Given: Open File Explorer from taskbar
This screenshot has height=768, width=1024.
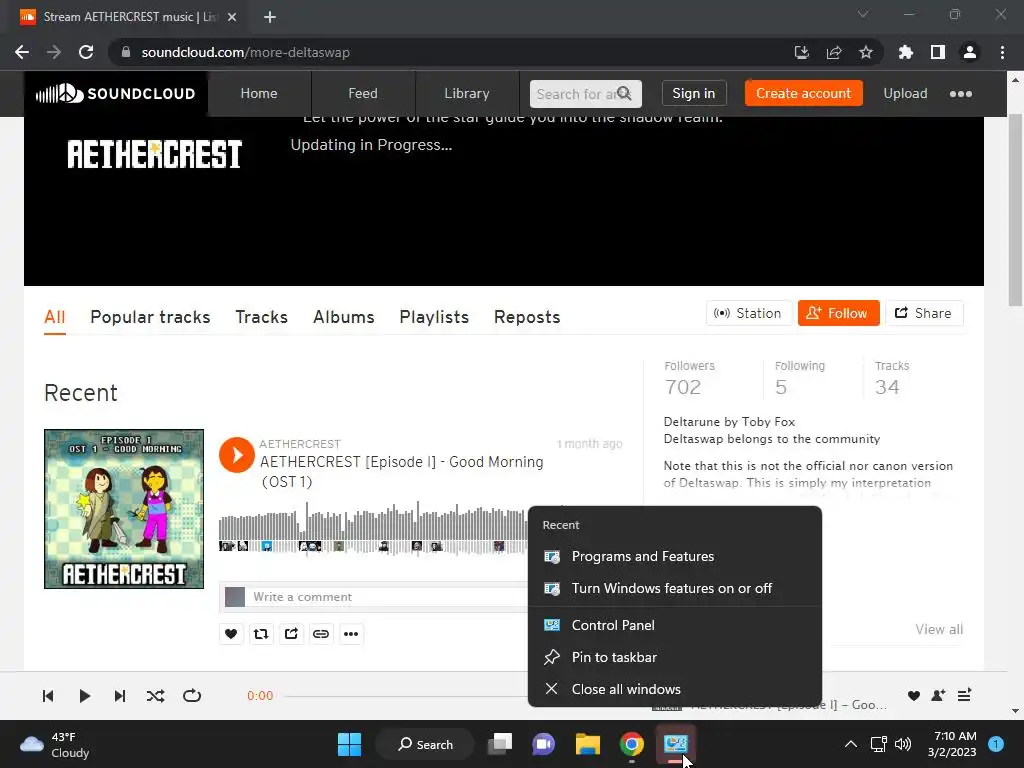Looking at the screenshot, I should [x=588, y=744].
